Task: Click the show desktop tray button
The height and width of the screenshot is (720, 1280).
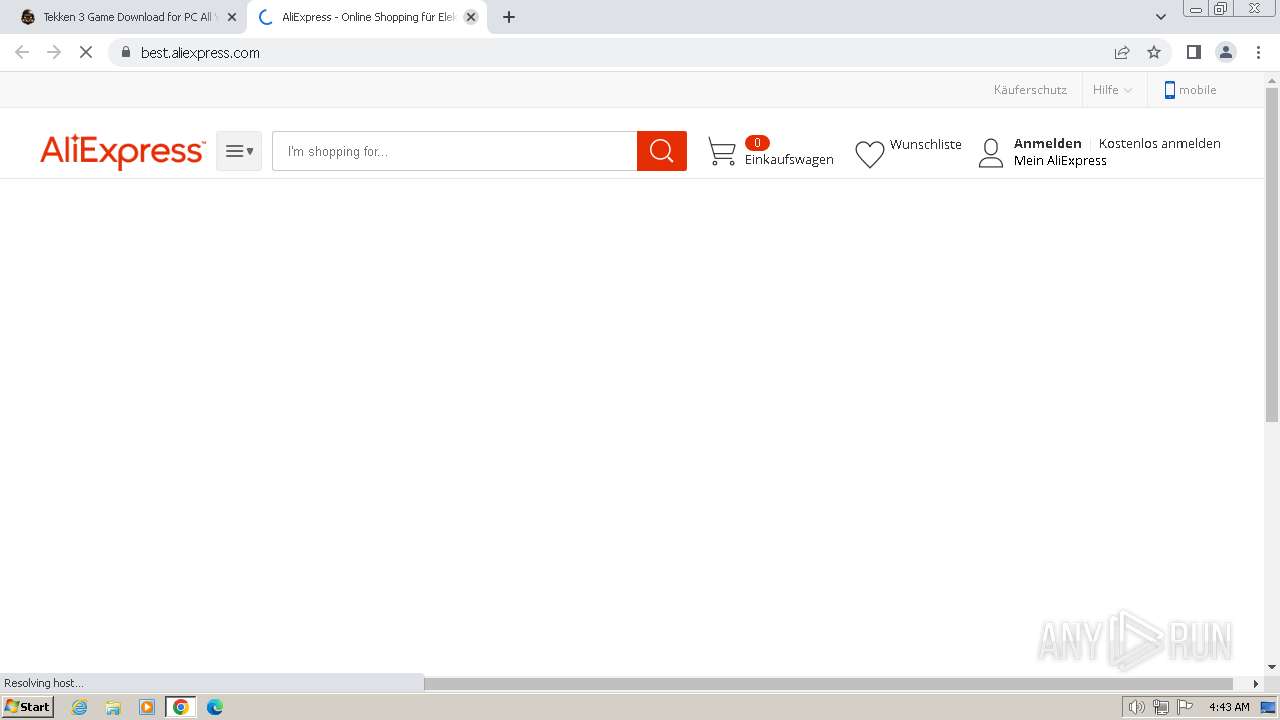Action: coord(1268,707)
